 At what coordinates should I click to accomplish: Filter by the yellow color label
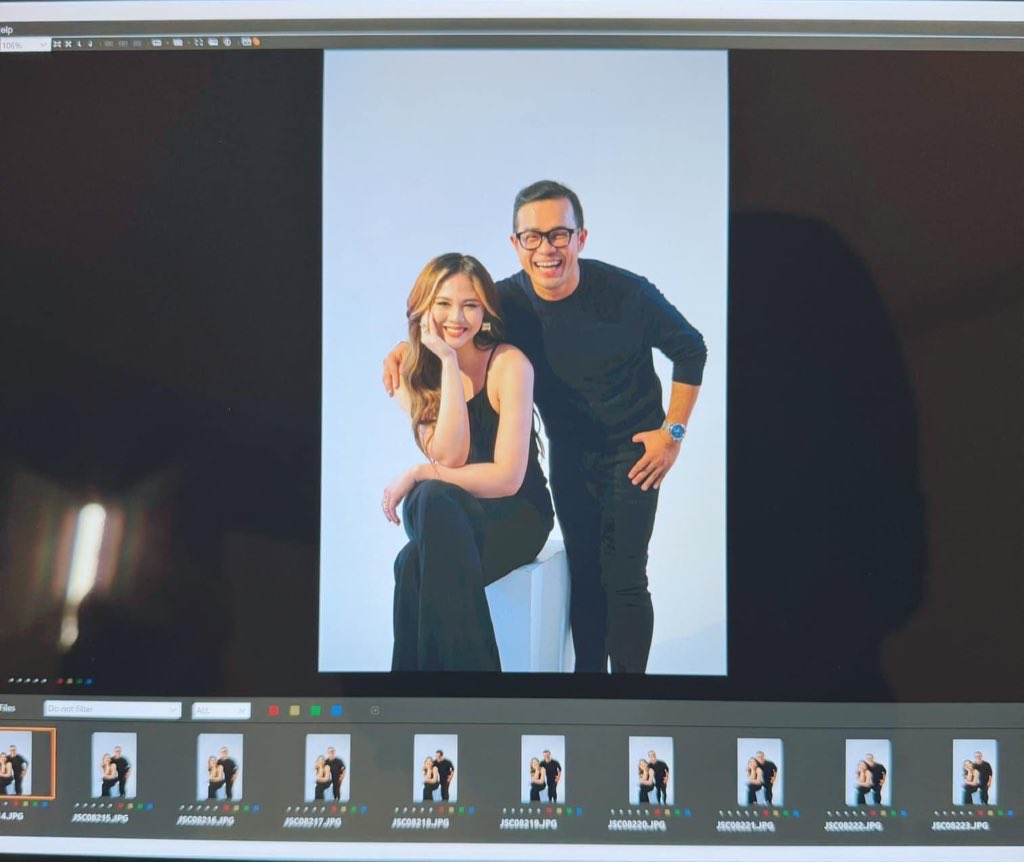click(295, 710)
